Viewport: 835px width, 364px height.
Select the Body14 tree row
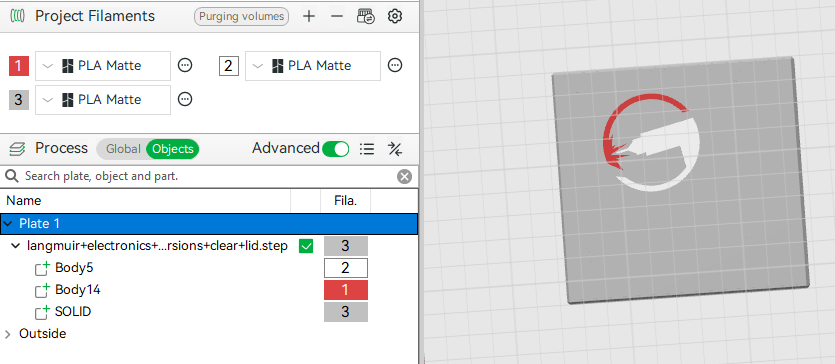click(209, 290)
